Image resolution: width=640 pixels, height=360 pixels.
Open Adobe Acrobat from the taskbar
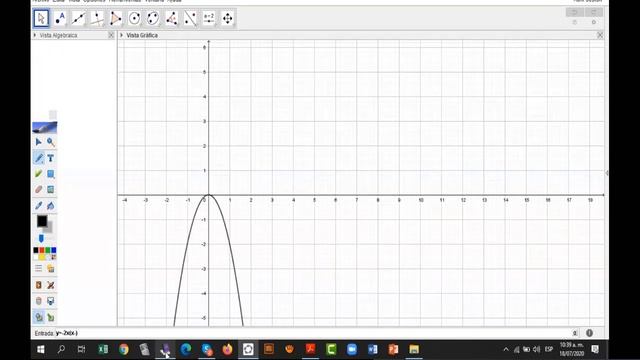[311, 349]
